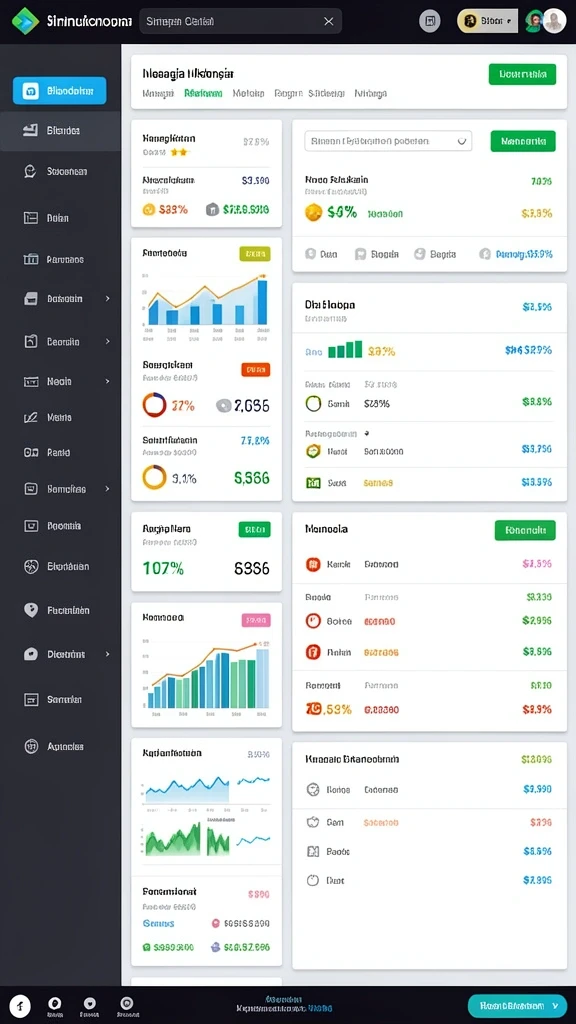Click the square icon left of yellow header button
Viewport: 576px width, 1024px height.
coord(430,21)
